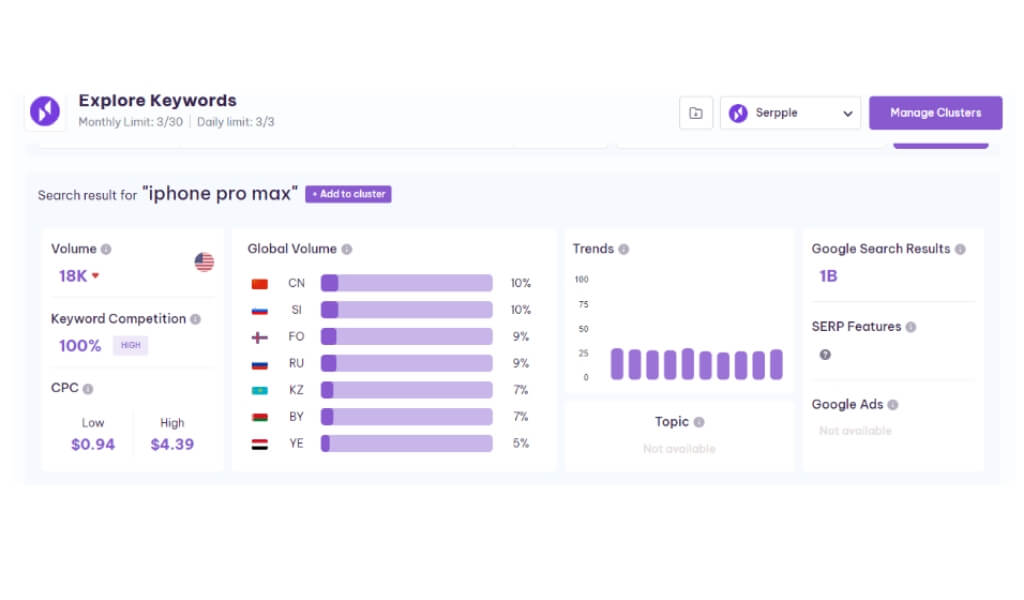Click "Not available" under Google Ads
Viewport: 1024px width, 600px height.
coord(856,431)
